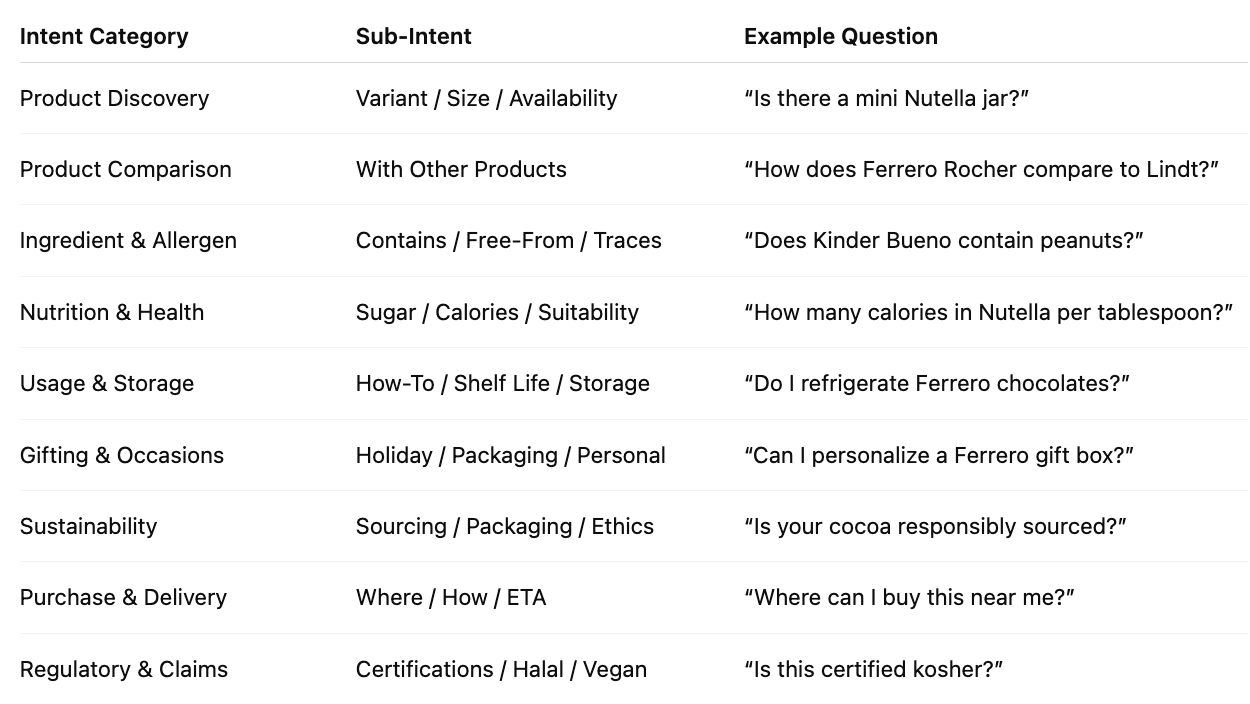Click the cocoa responsibly sourced question
1250x704 pixels.
click(x=935, y=527)
